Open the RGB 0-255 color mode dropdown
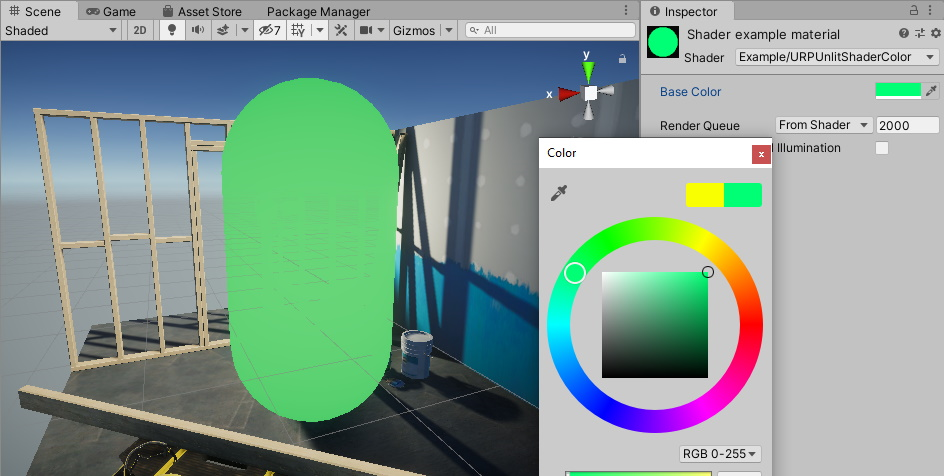 pyautogui.click(x=719, y=454)
